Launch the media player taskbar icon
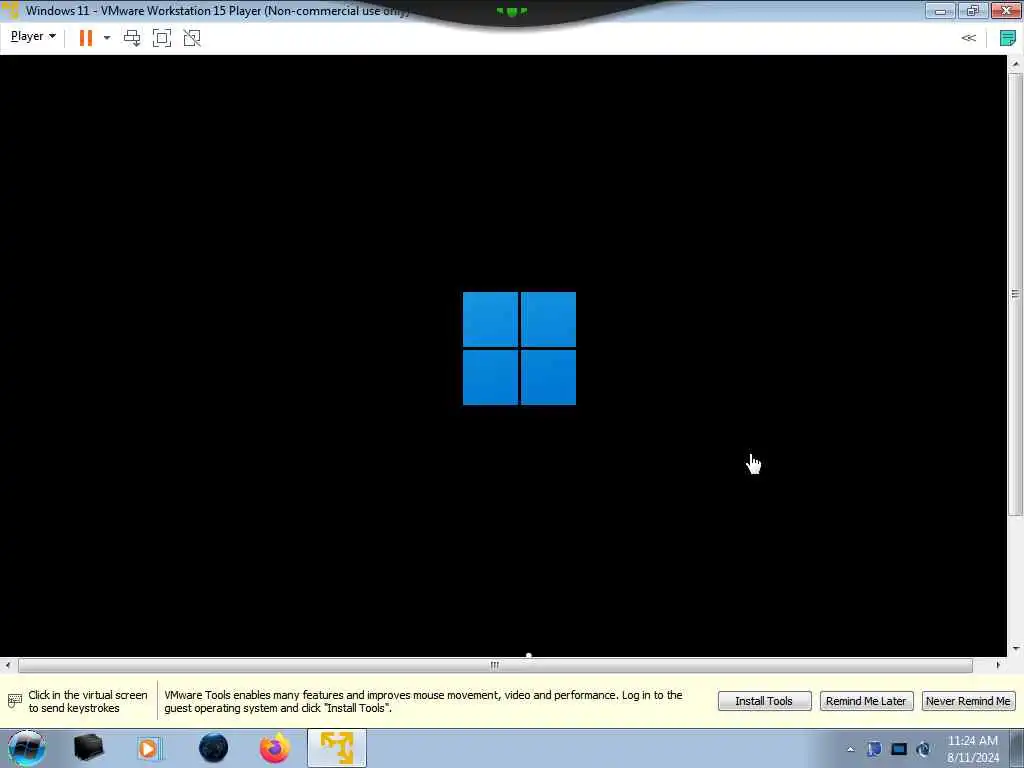Screen dimensions: 1024x768 point(149,748)
